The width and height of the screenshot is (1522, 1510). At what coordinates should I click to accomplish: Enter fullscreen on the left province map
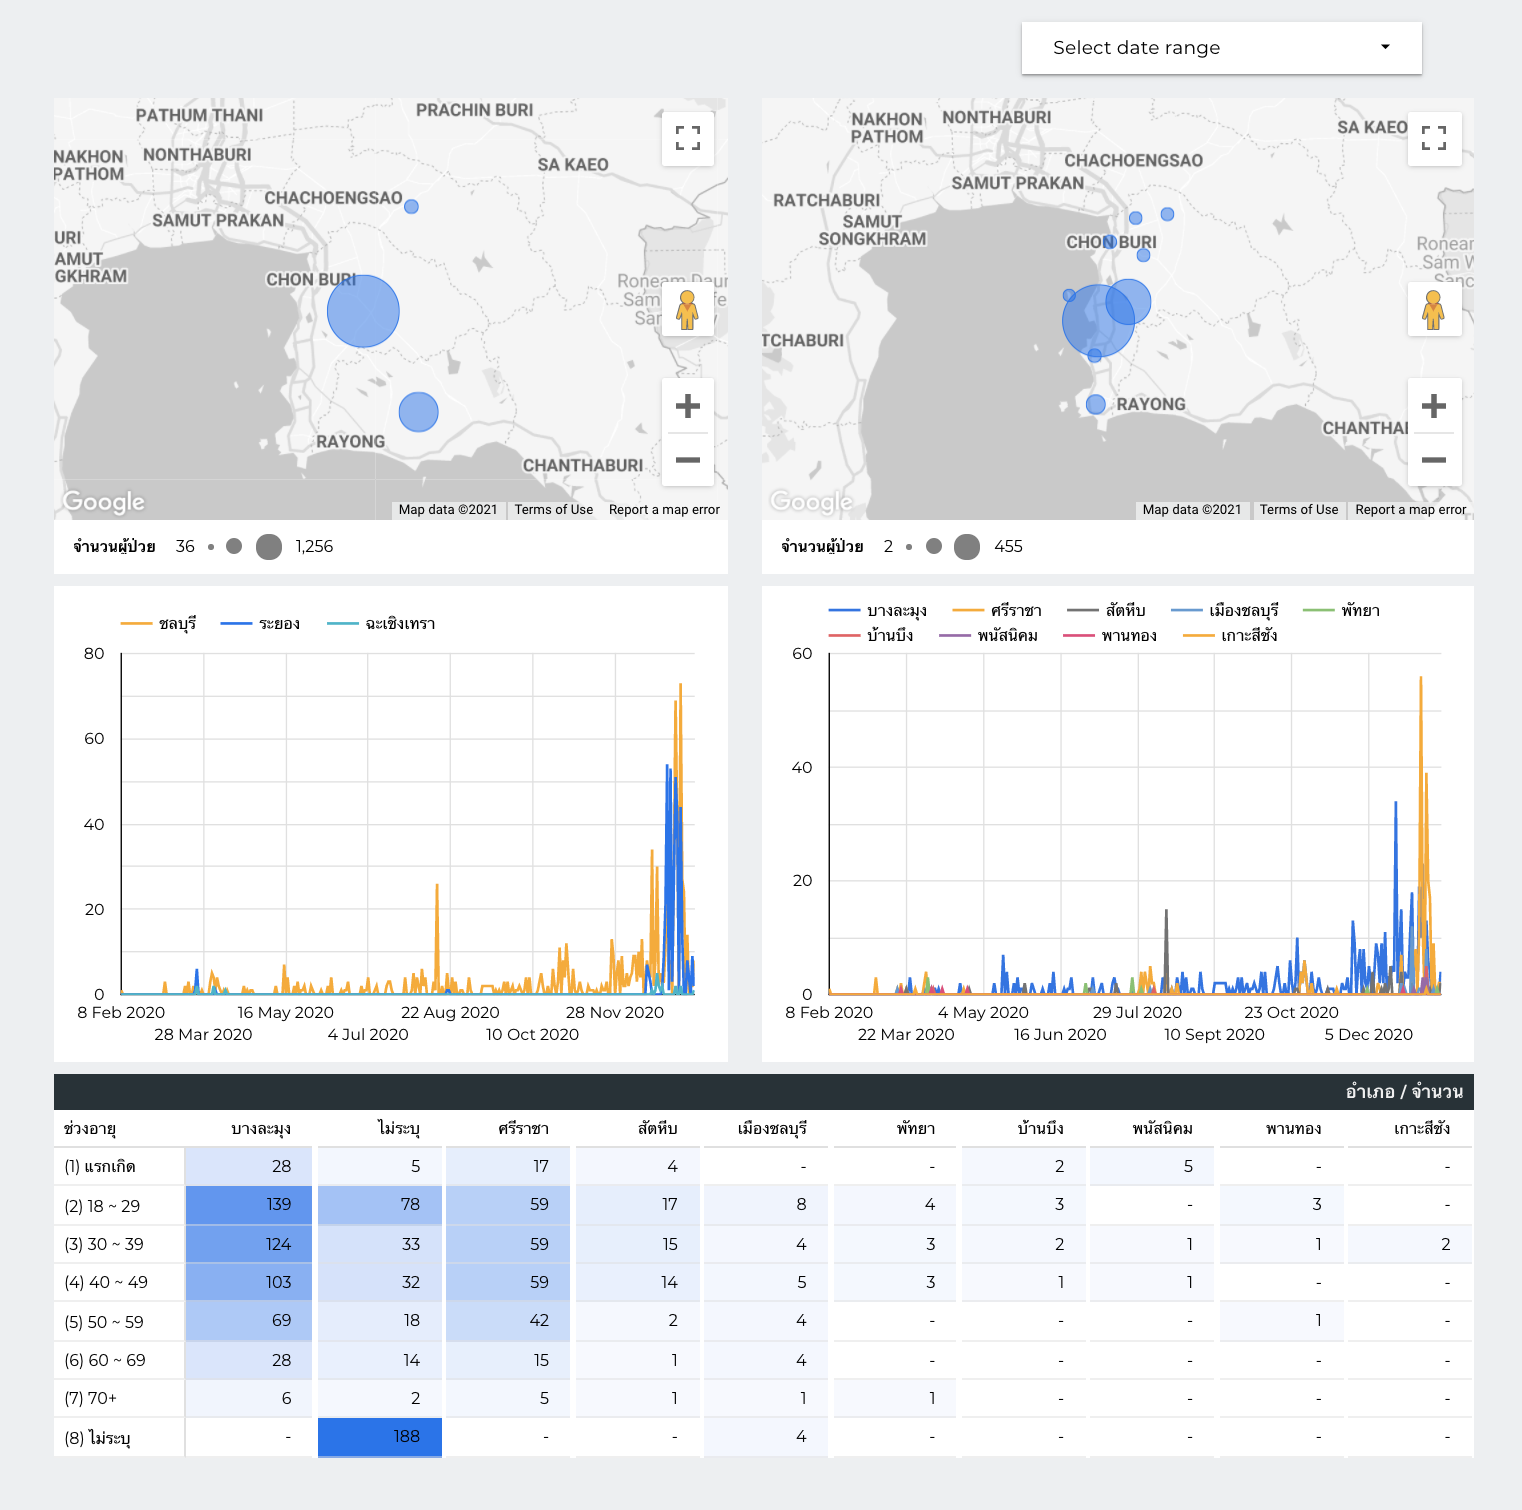(687, 138)
